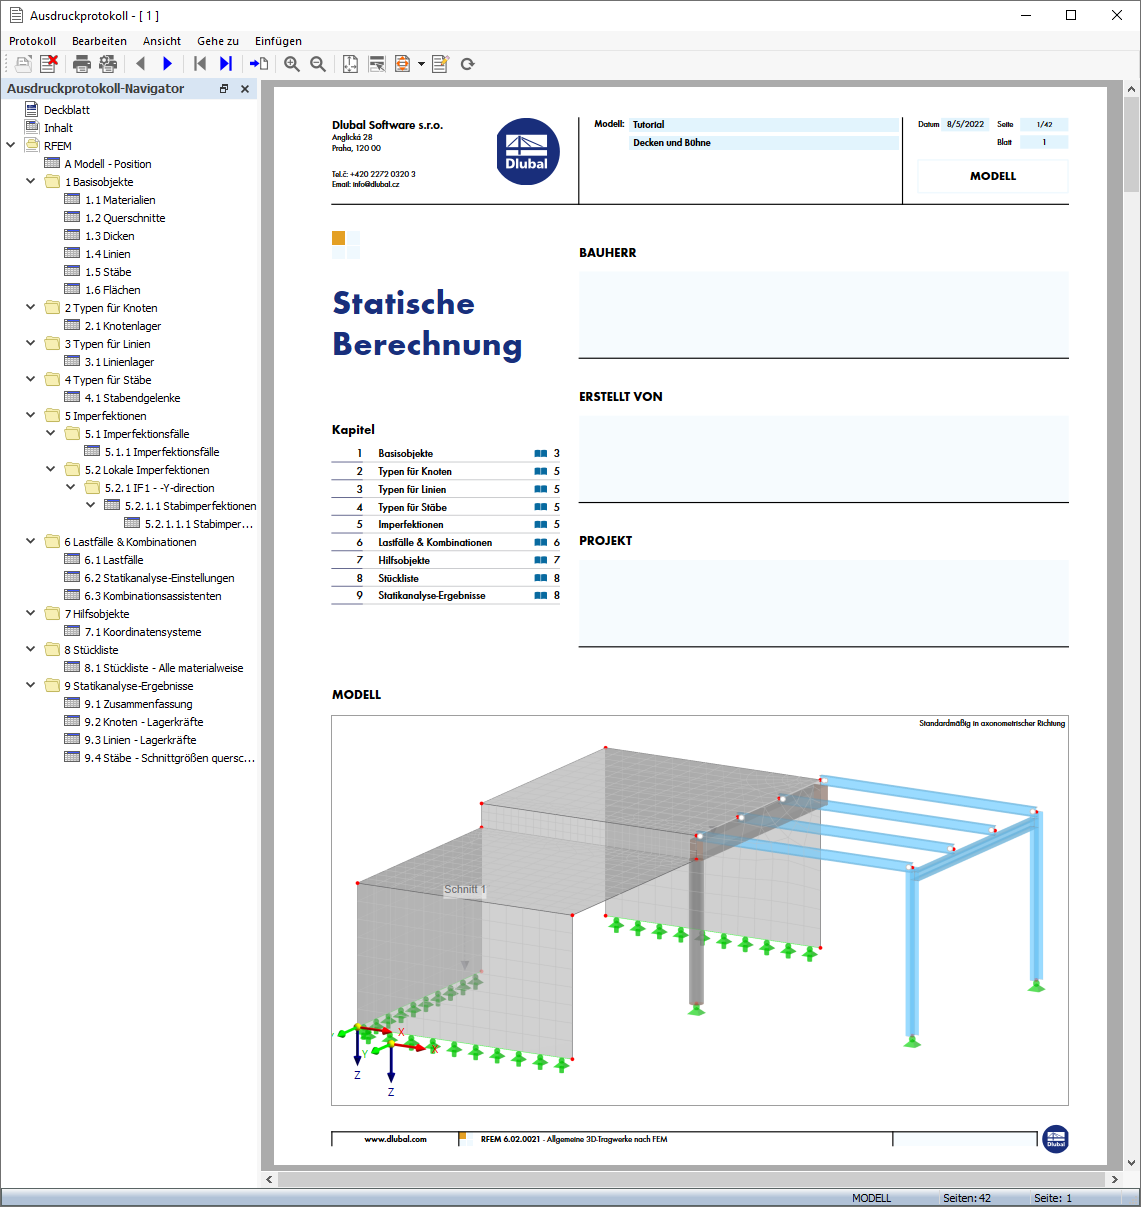Select 1.2 Querschnitte tree item

[125, 218]
